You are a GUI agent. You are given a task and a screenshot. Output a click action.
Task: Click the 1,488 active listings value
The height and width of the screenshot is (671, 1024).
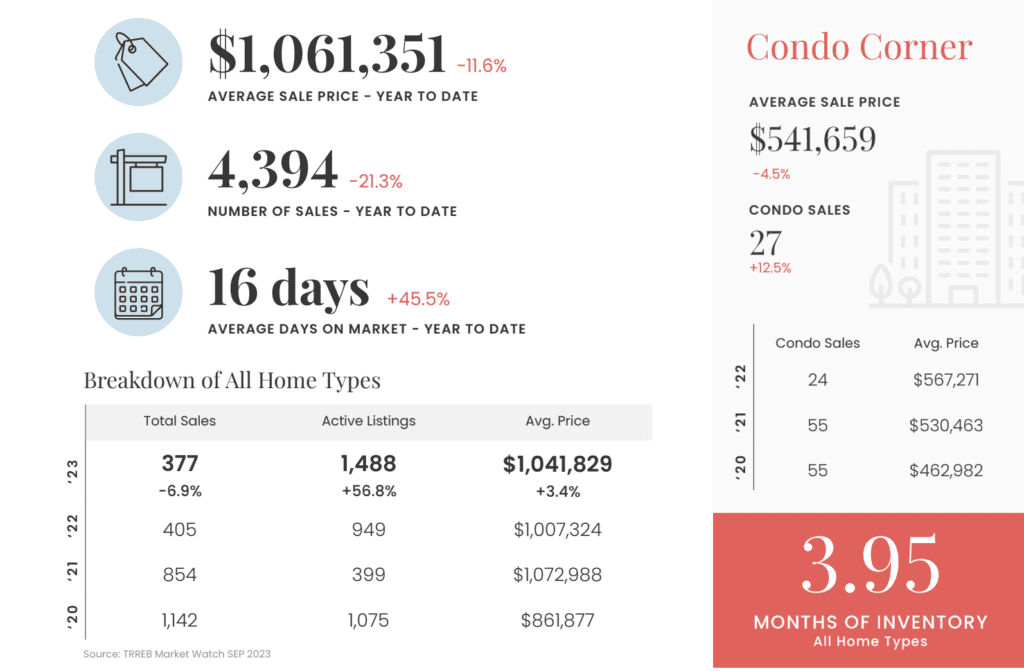pyautogui.click(x=368, y=463)
